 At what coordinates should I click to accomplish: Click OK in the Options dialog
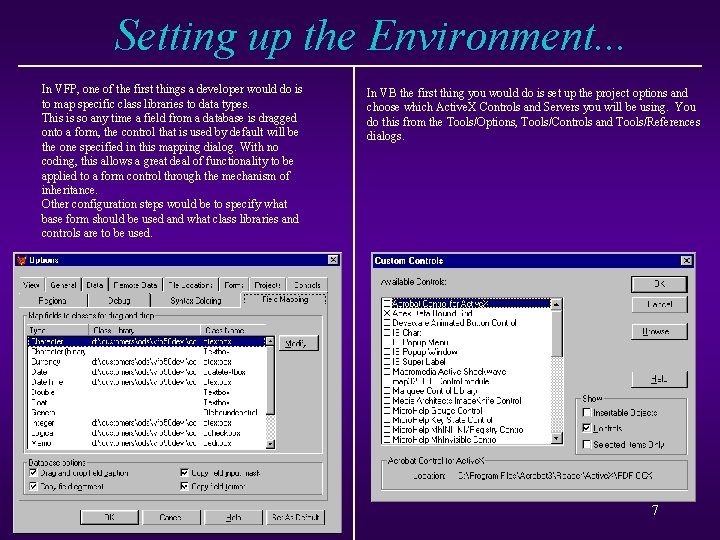coord(109,517)
